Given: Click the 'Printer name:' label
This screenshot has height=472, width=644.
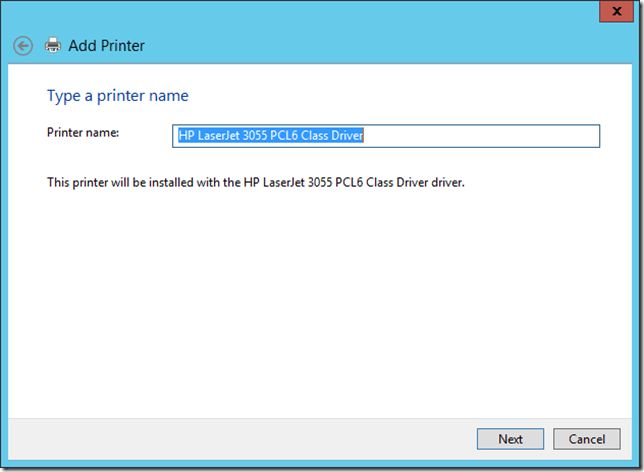Looking at the screenshot, I should 83,133.
